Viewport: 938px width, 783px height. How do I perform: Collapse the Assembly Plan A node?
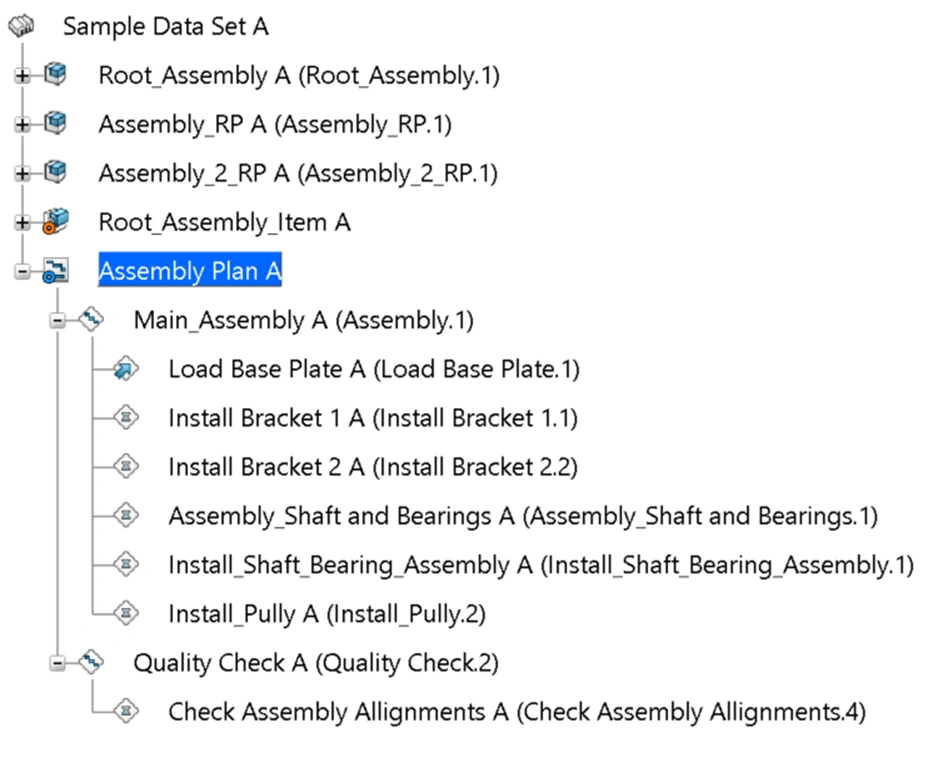(23, 272)
